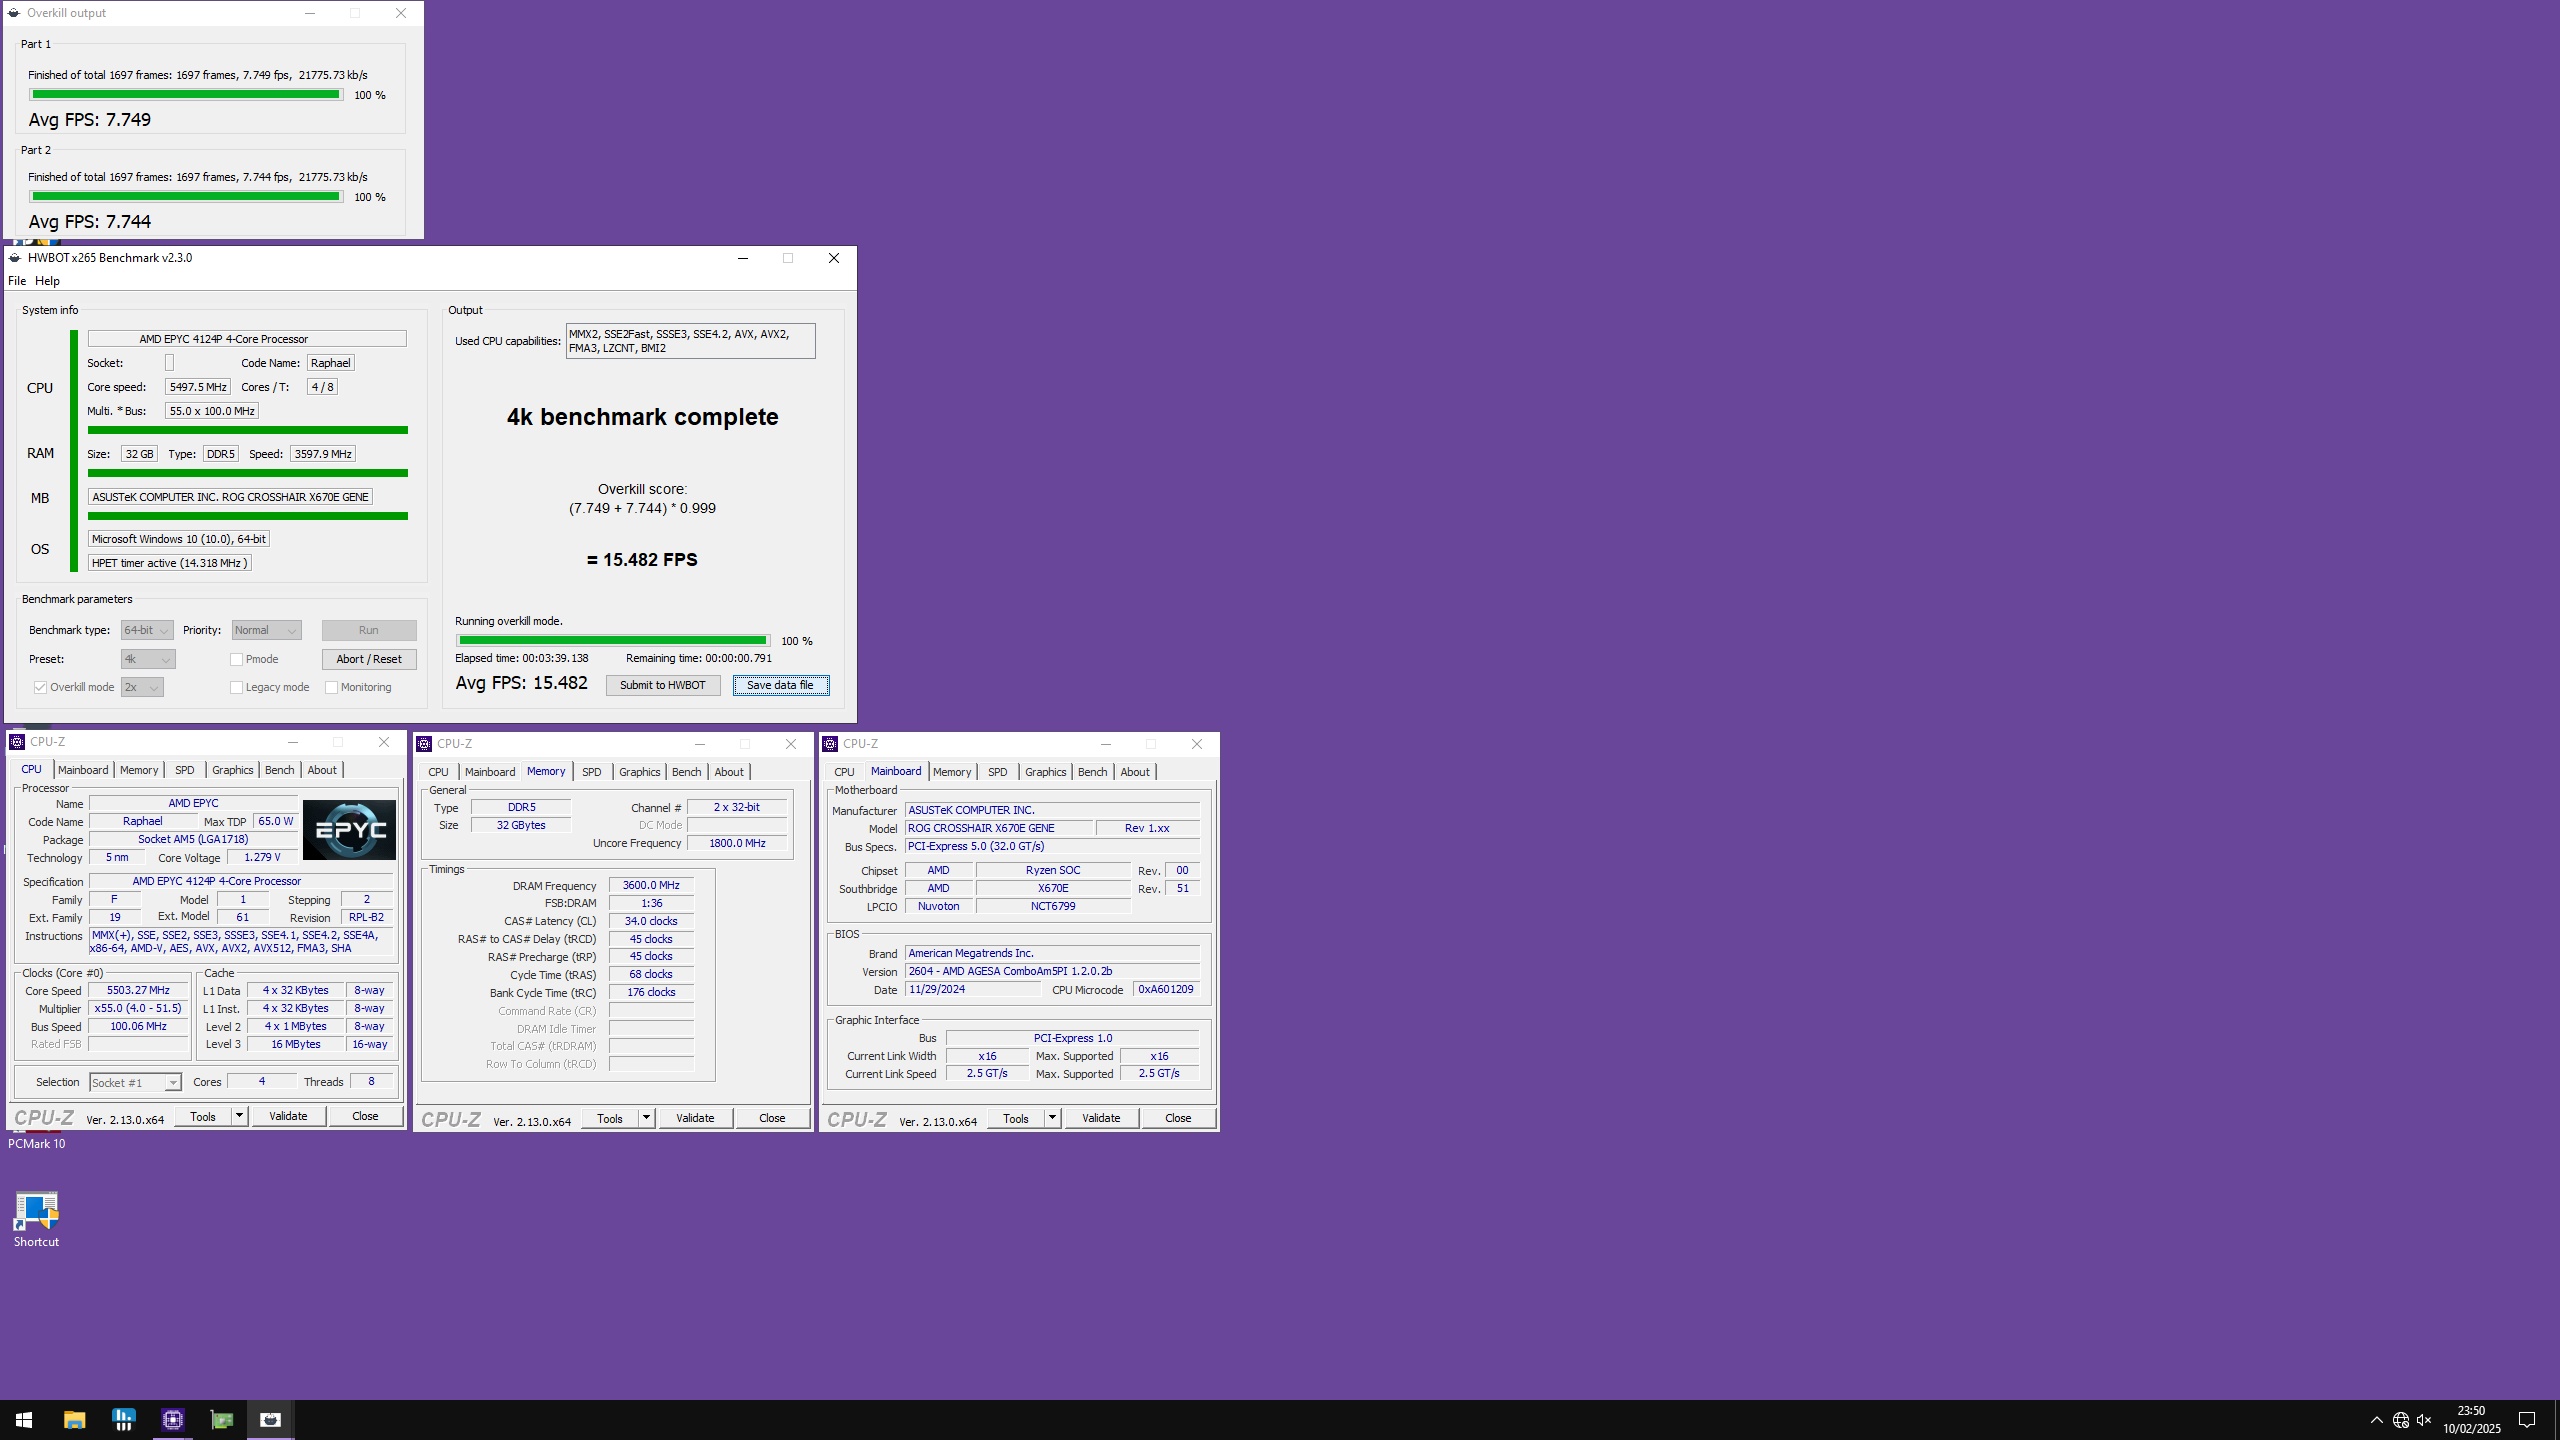Image resolution: width=2560 pixels, height=1440 pixels.
Task: Open the Help menu in HWBOT
Action: 47,281
